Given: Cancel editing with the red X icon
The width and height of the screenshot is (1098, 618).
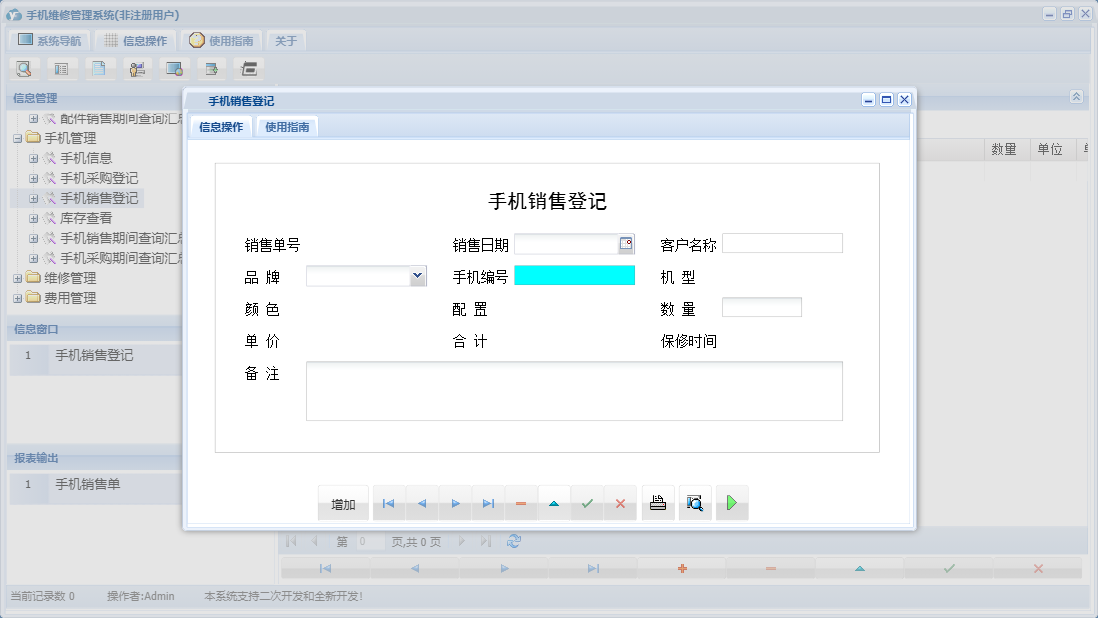Looking at the screenshot, I should coord(620,504).
